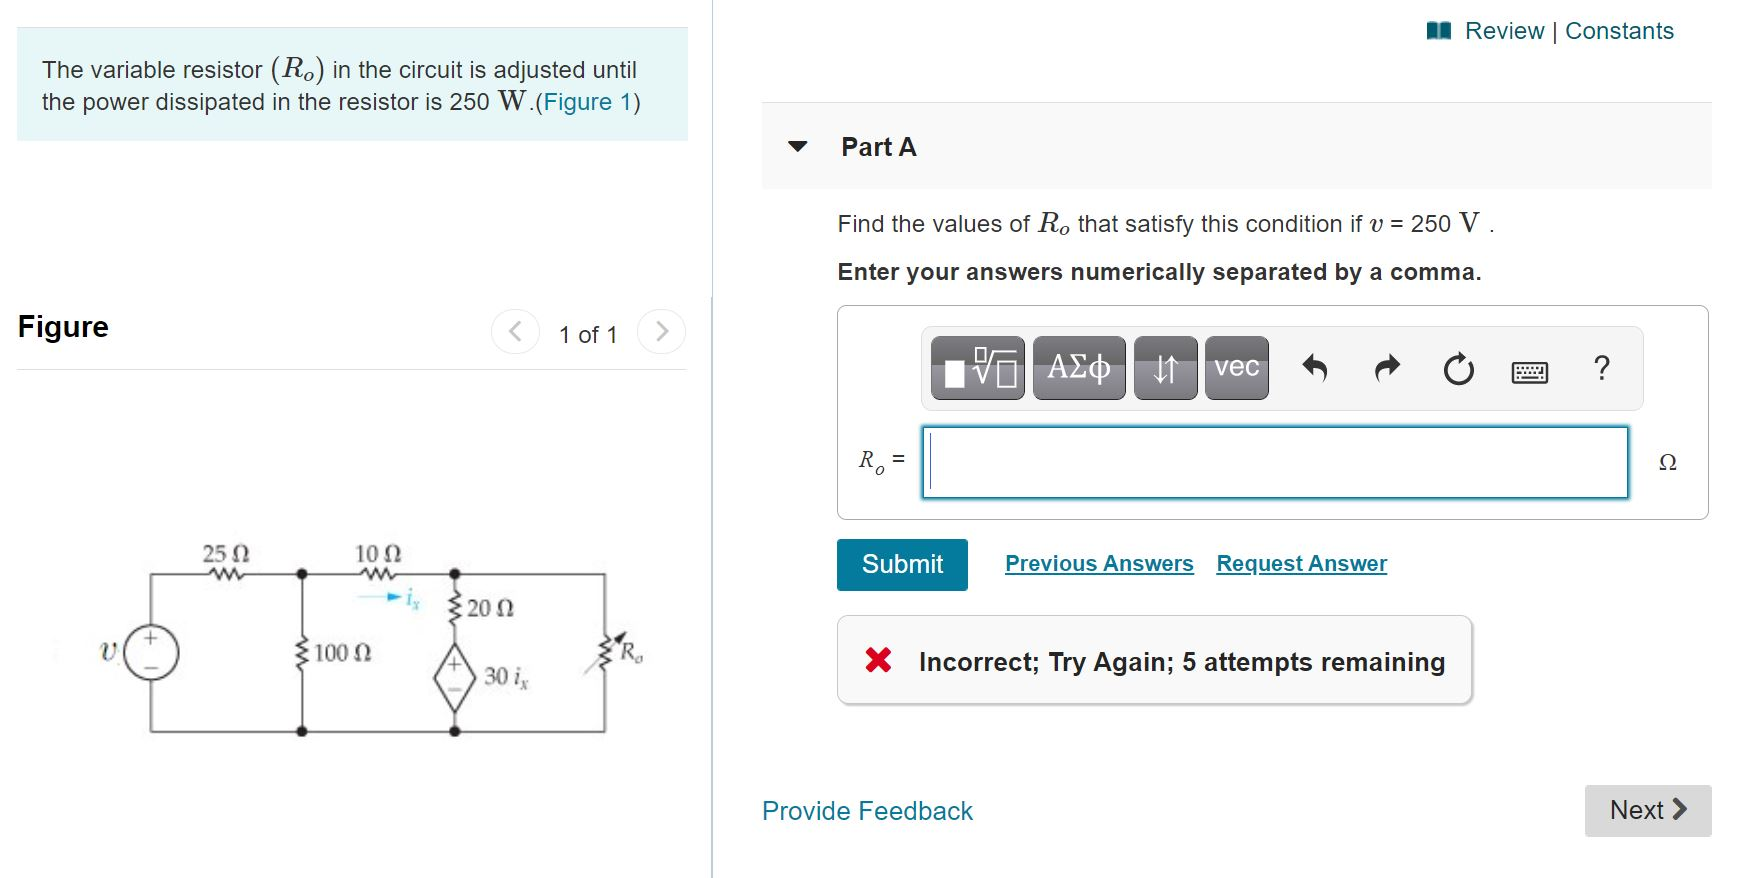Submit the answer for Part A

pos(901,564)
